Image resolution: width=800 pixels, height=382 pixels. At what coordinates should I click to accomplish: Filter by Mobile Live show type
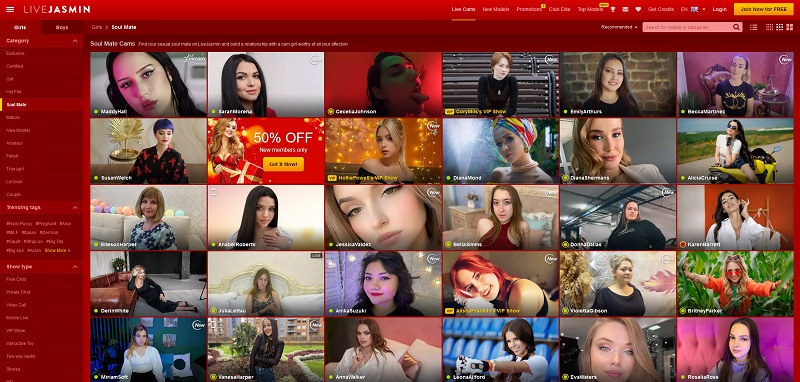[17, 318]
